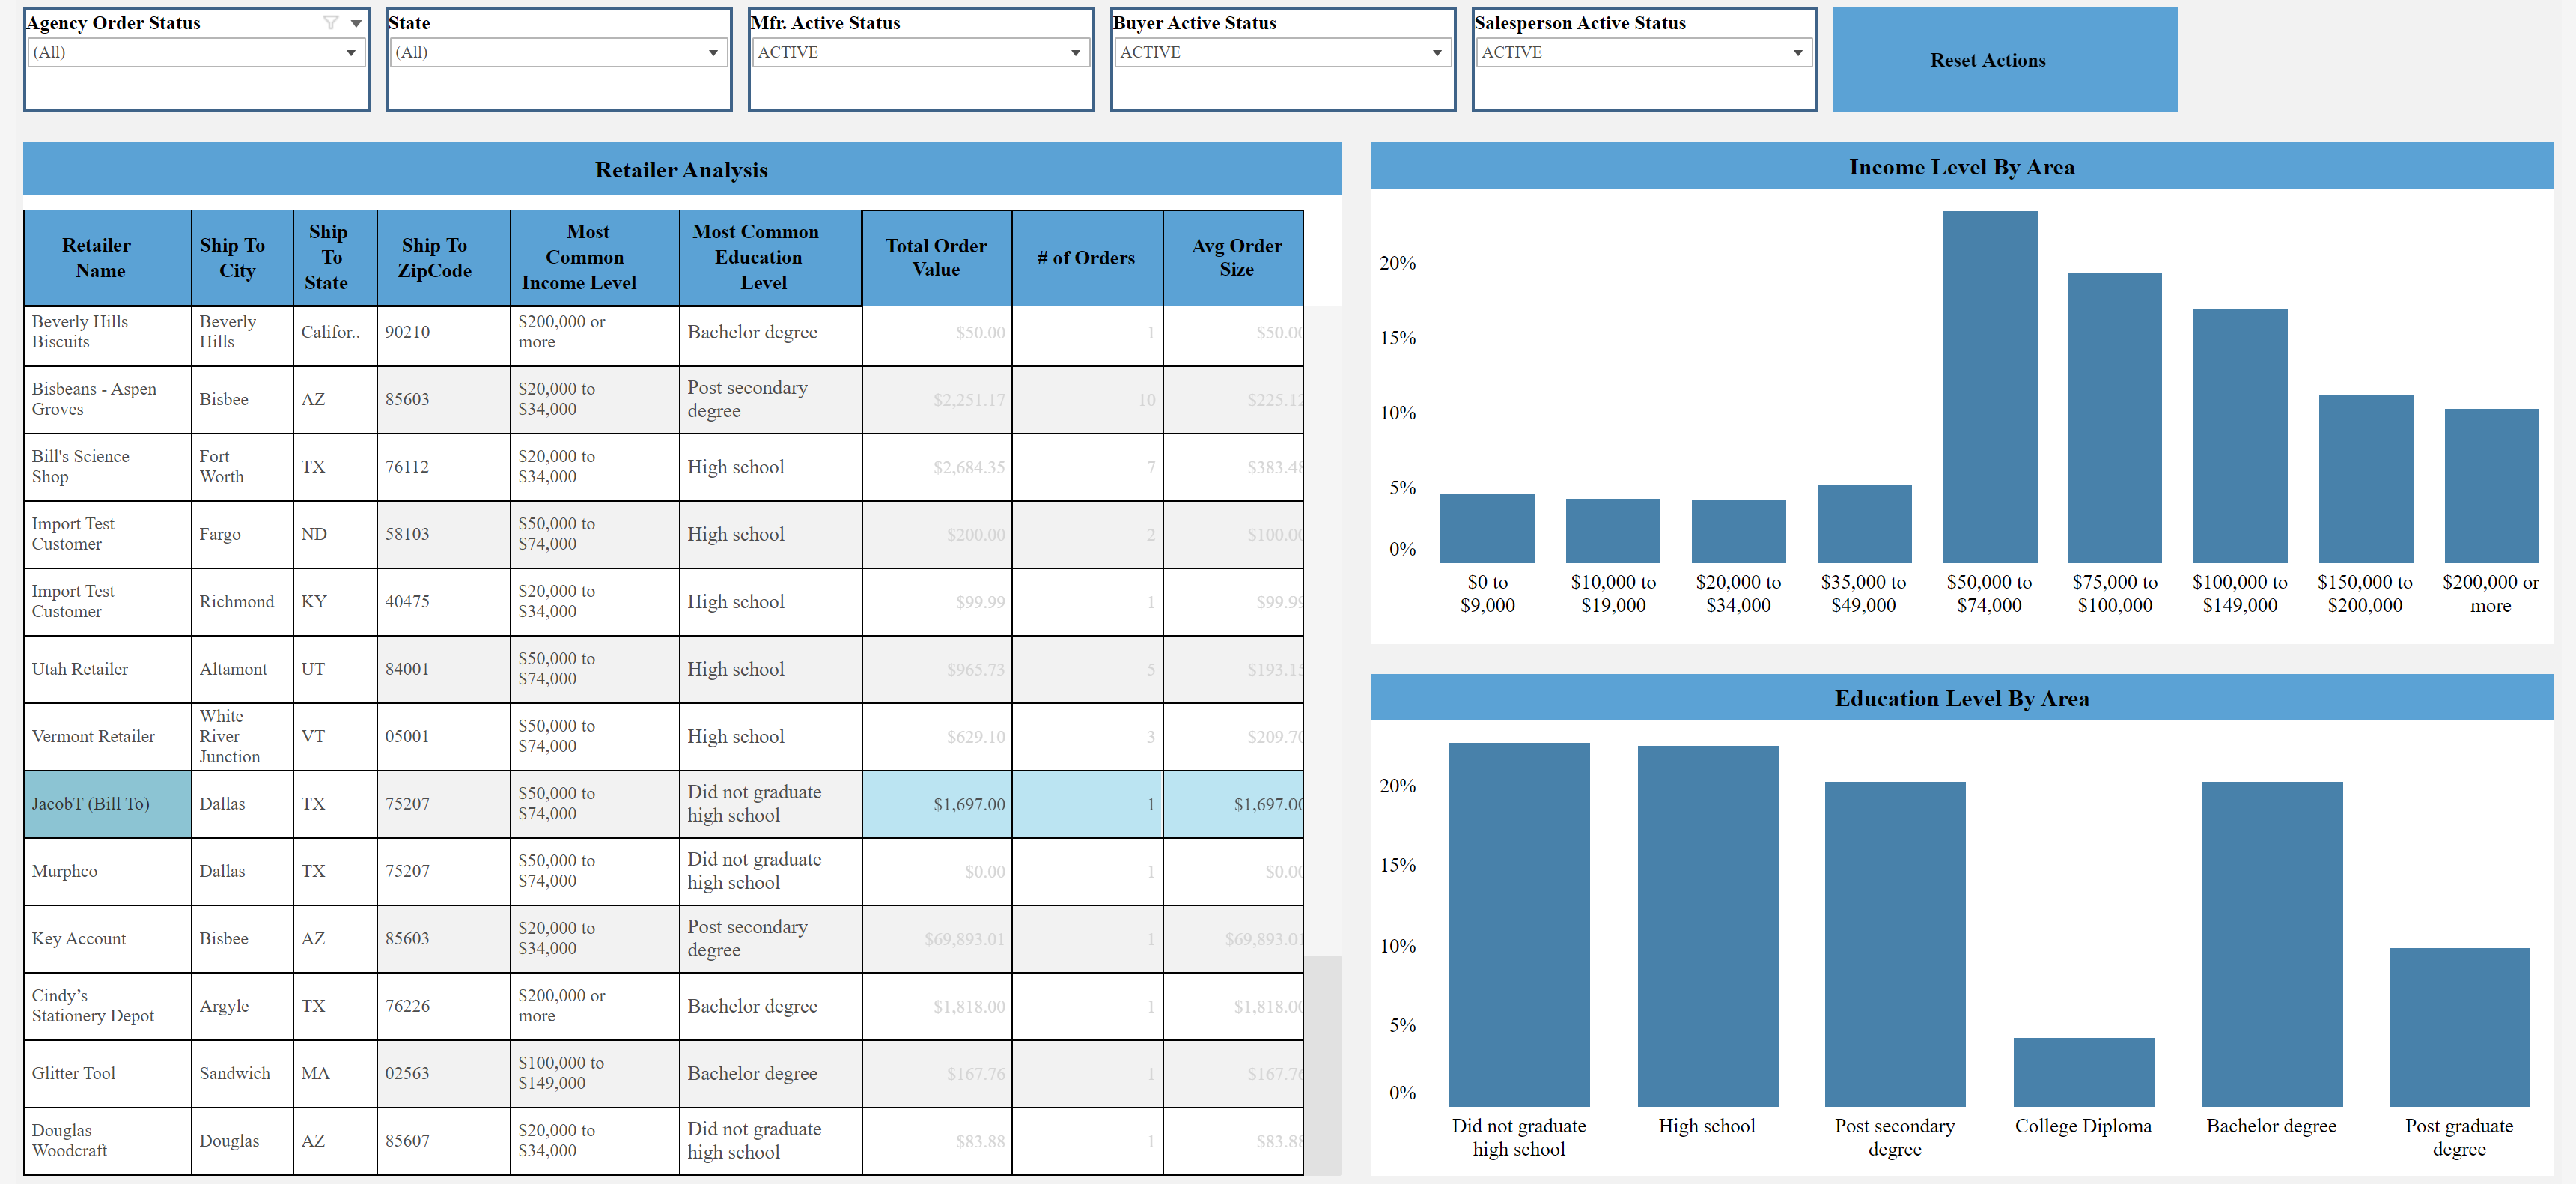Viewport: 2576px width, 1184px height.
Task: Click the Altamont city cell
Action: [242, 669]
